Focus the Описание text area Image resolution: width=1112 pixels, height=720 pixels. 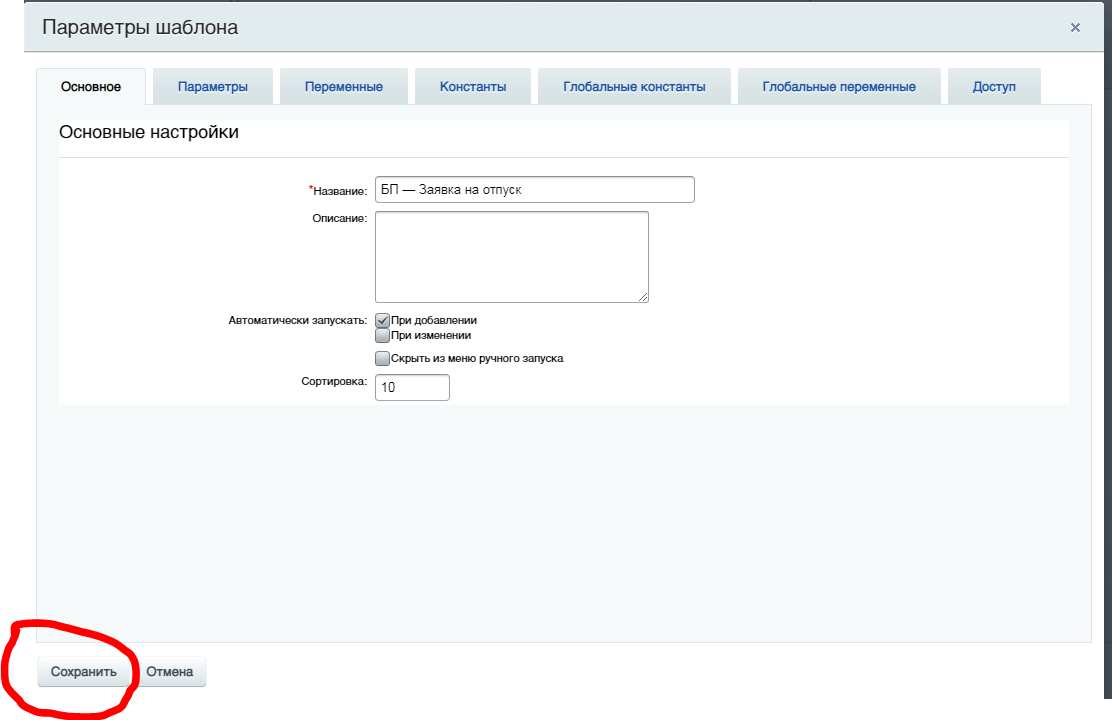tap(512, 257)
